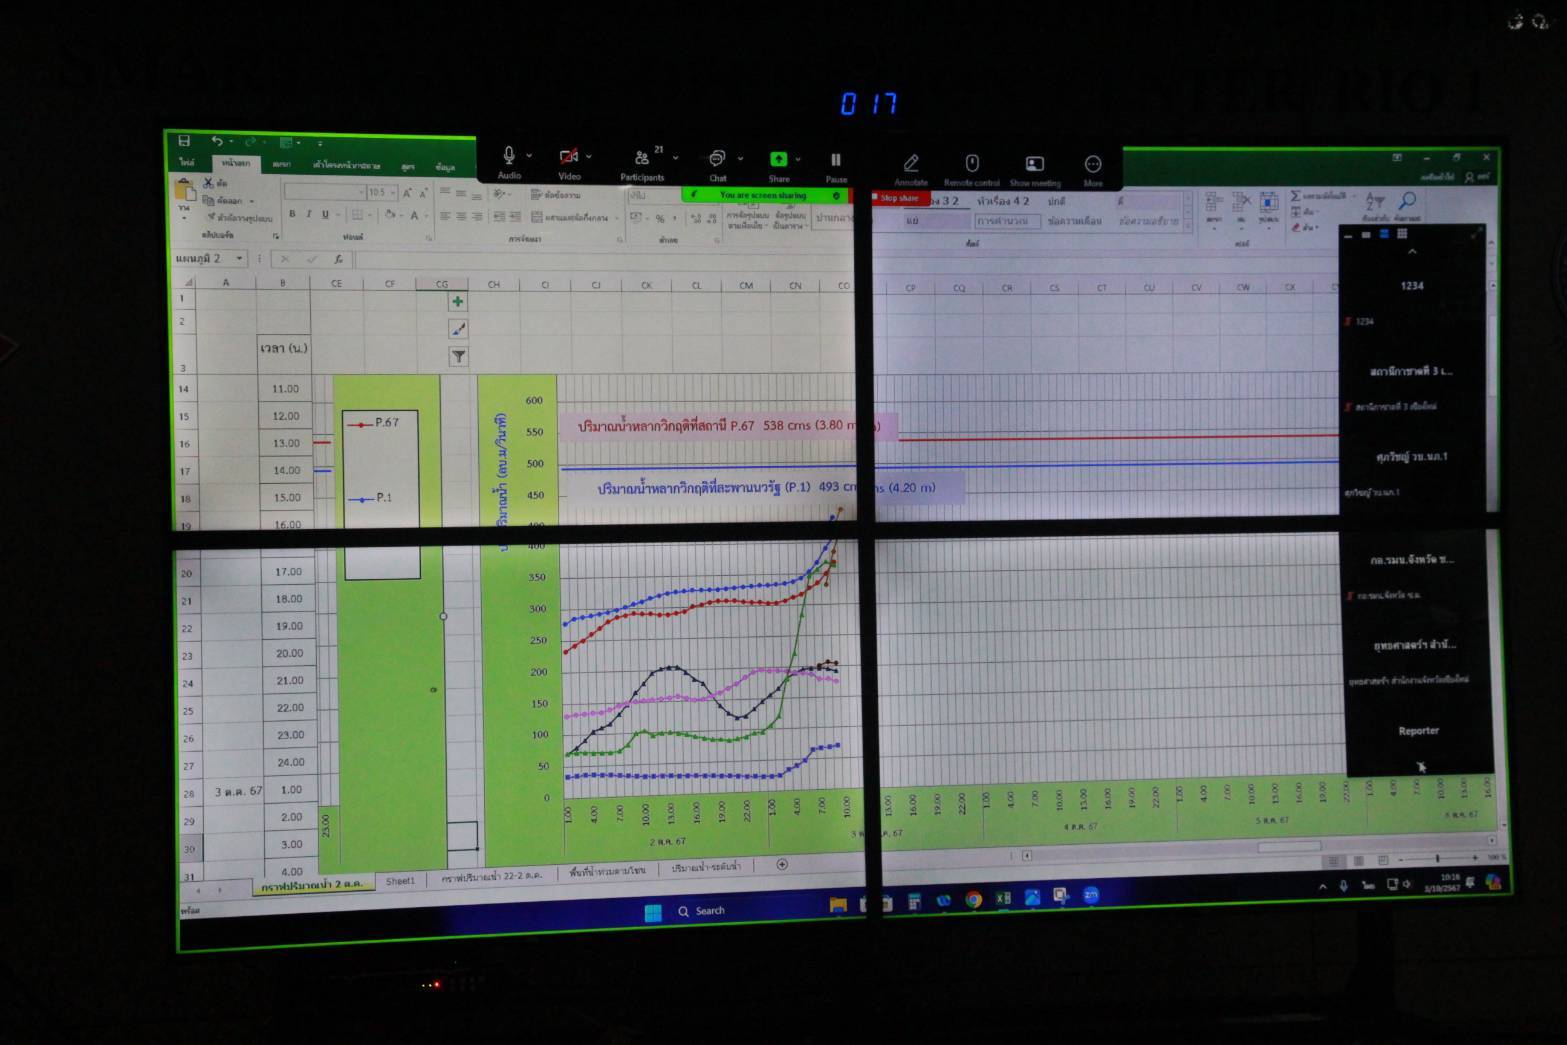Open Zoom from the taskbar
The image size is (1567, 1045).
(x=1091, y=895)
